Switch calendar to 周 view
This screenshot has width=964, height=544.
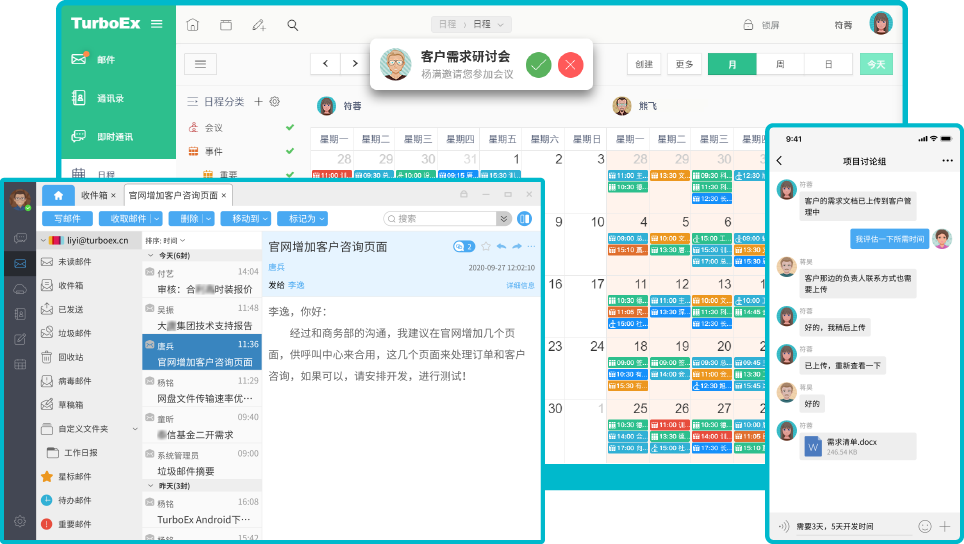tap(780, 64)
